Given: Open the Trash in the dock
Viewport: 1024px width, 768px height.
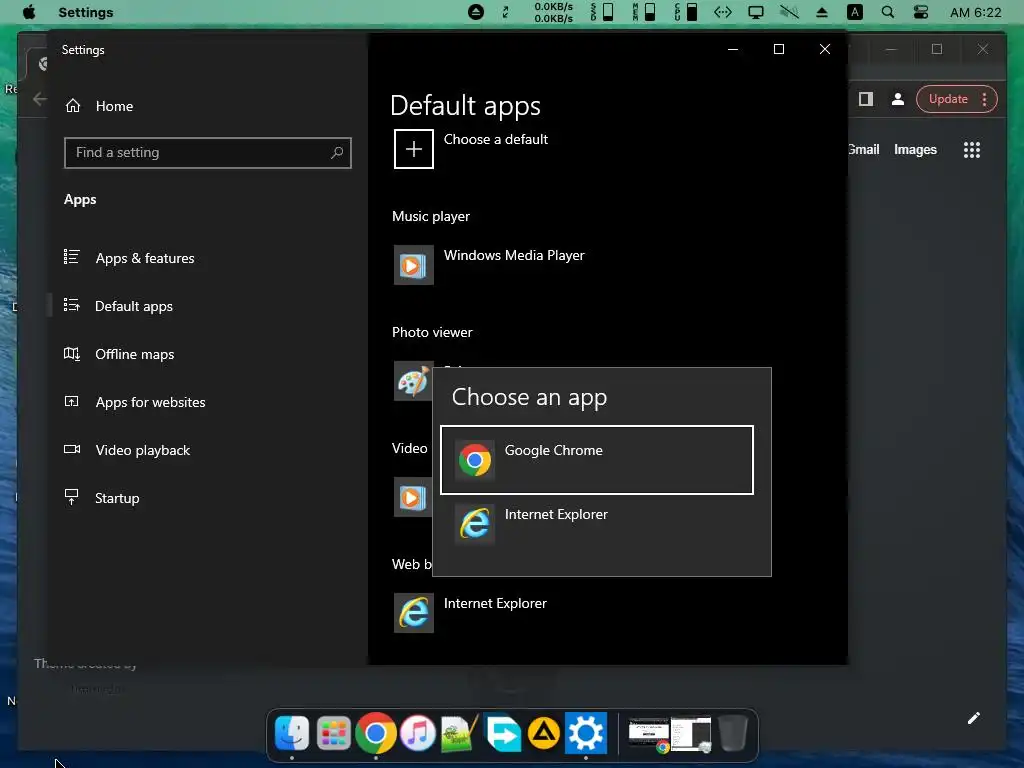Looking at the screenshot, I should click(x=733, y=733).
